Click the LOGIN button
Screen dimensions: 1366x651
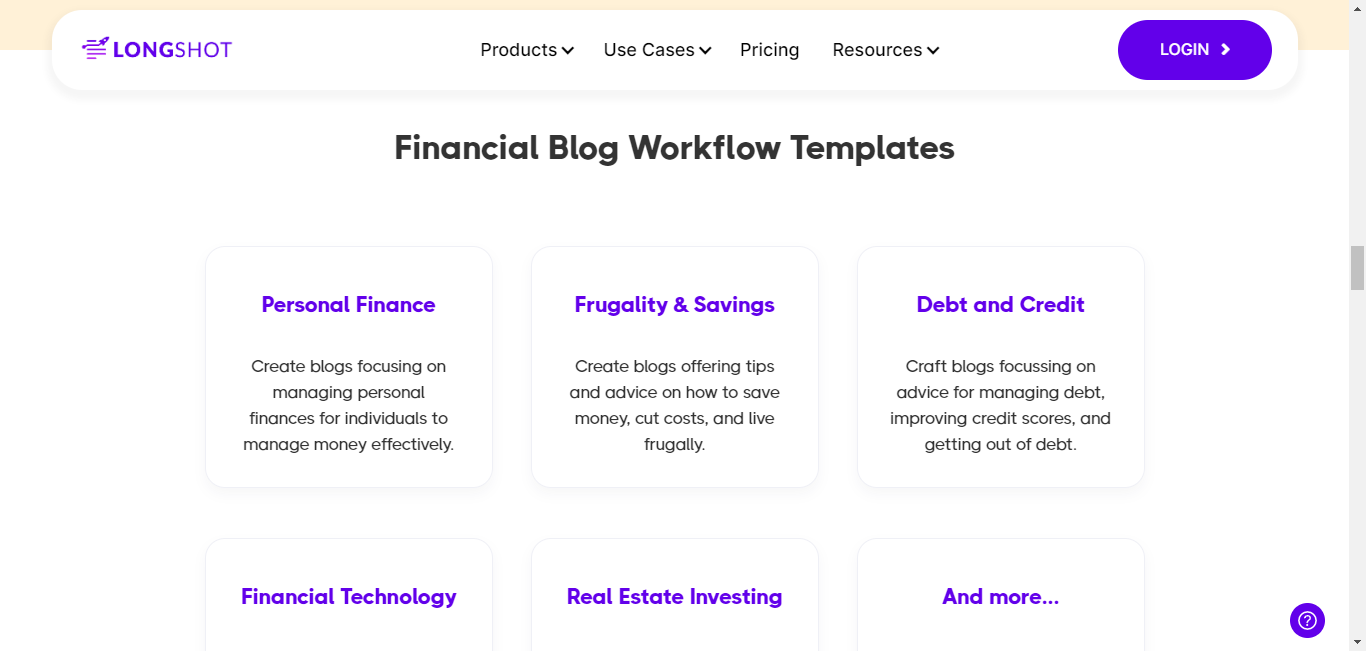point(1195,50)
